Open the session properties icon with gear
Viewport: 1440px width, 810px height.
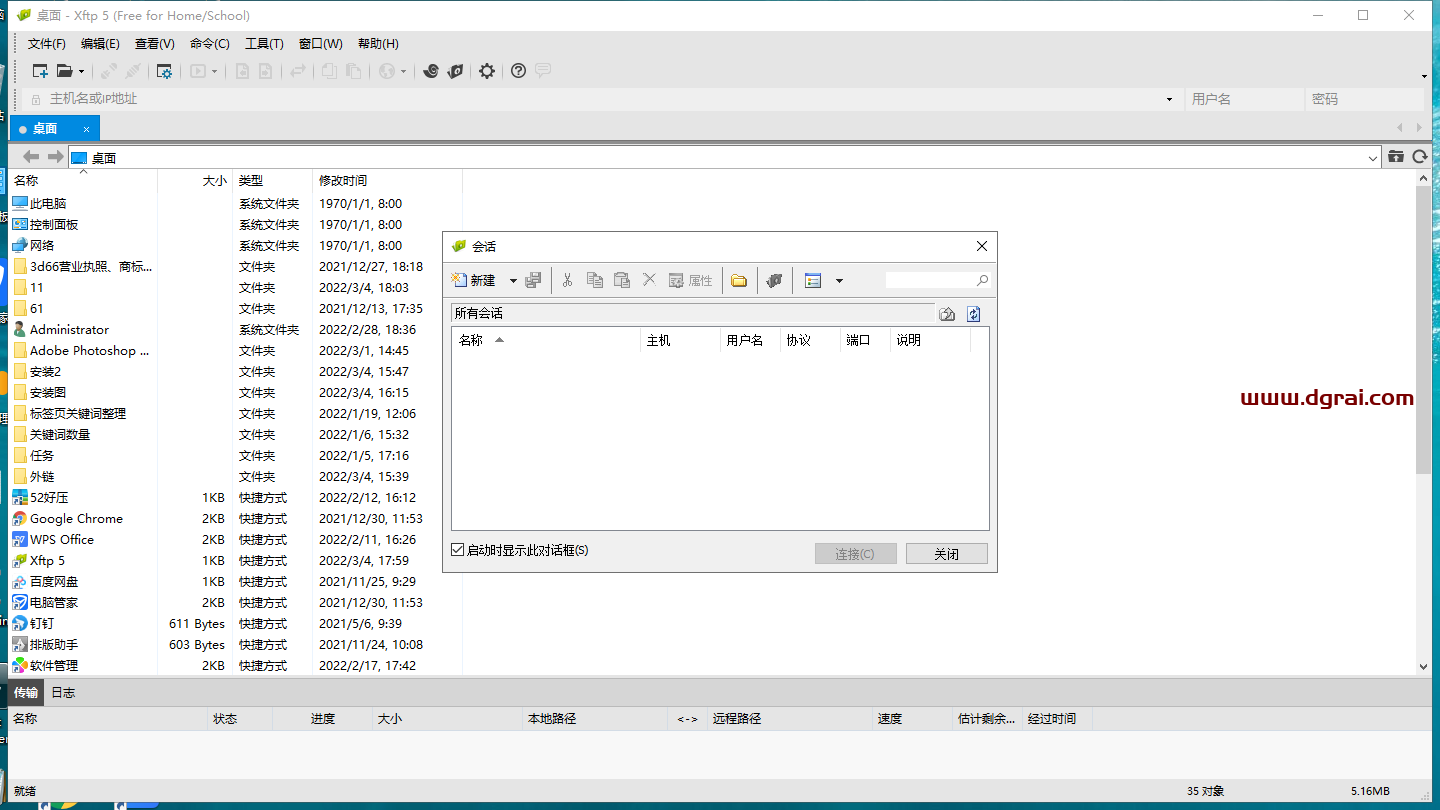click(164, 71)
